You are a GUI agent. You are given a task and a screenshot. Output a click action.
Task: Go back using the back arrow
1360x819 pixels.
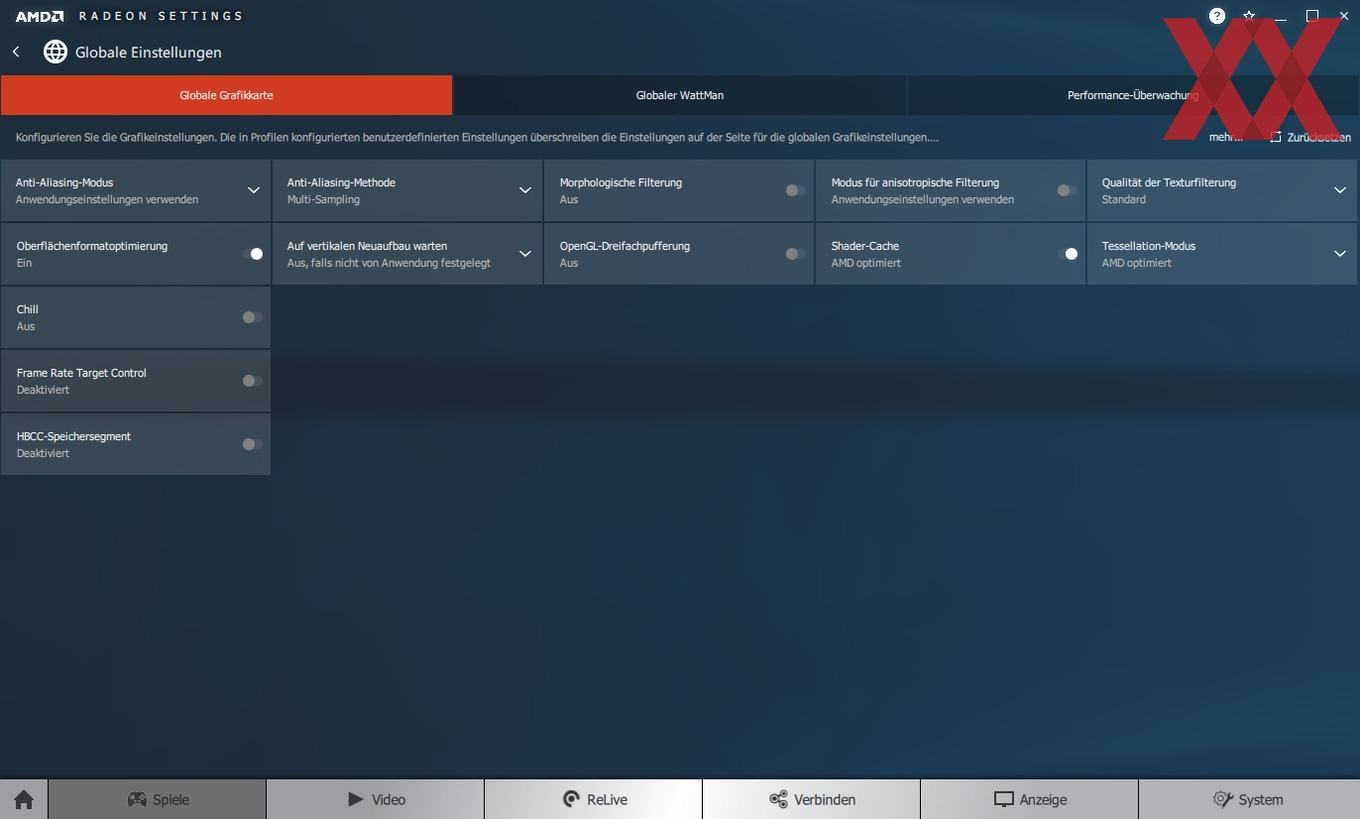point(16,52)
